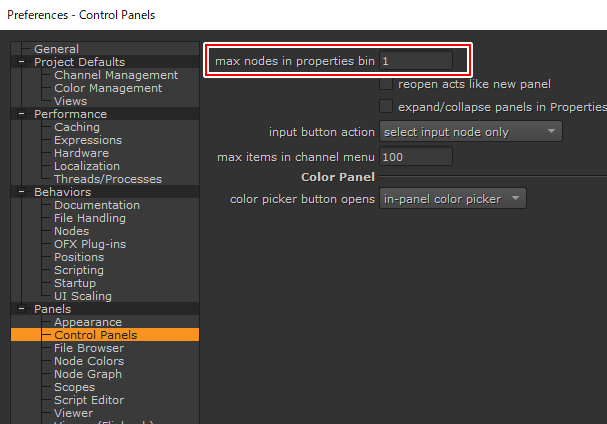Open the Hardware preferences page
607x424 pixels.
tap(81, 153)
